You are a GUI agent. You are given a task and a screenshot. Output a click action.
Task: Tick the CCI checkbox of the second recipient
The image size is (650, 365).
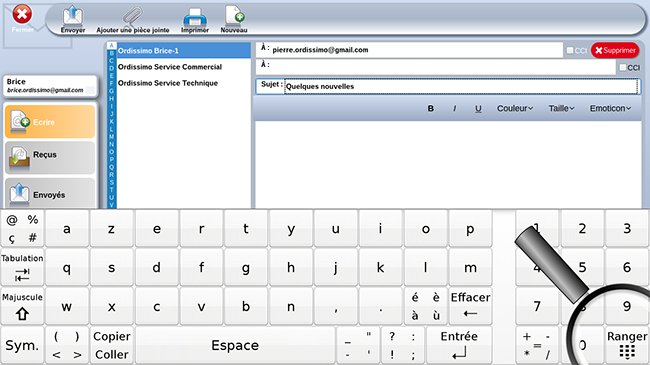tap(623, 67)
